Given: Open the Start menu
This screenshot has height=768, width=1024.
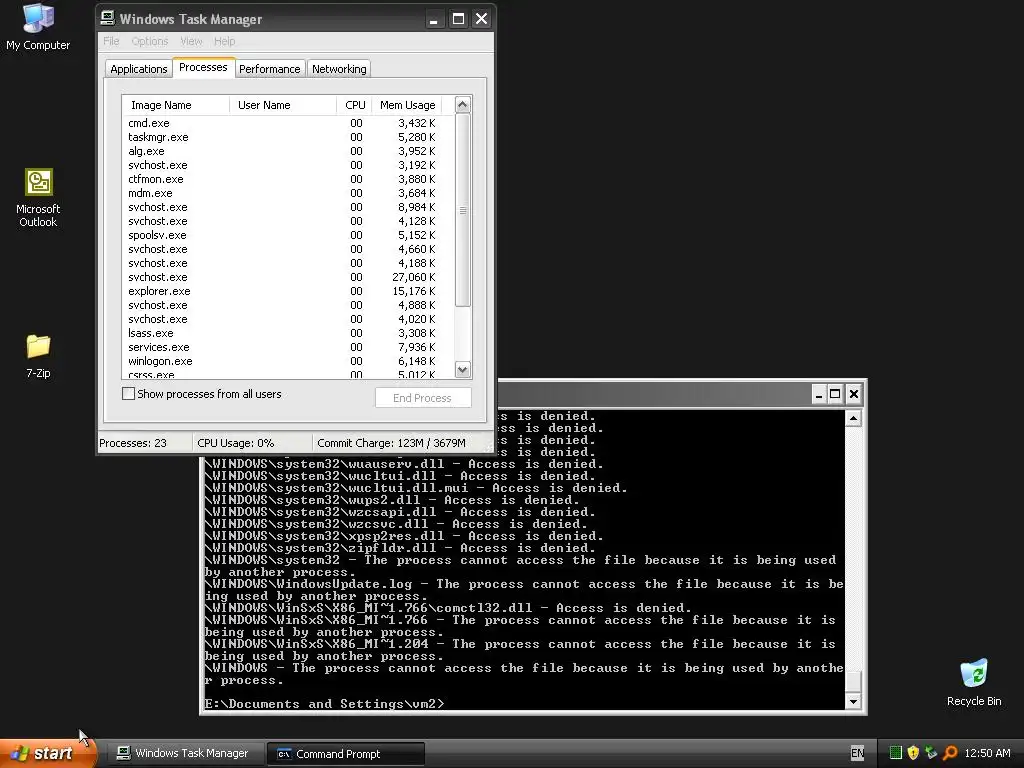Looking at the screenshot, I should pos(47,753).
